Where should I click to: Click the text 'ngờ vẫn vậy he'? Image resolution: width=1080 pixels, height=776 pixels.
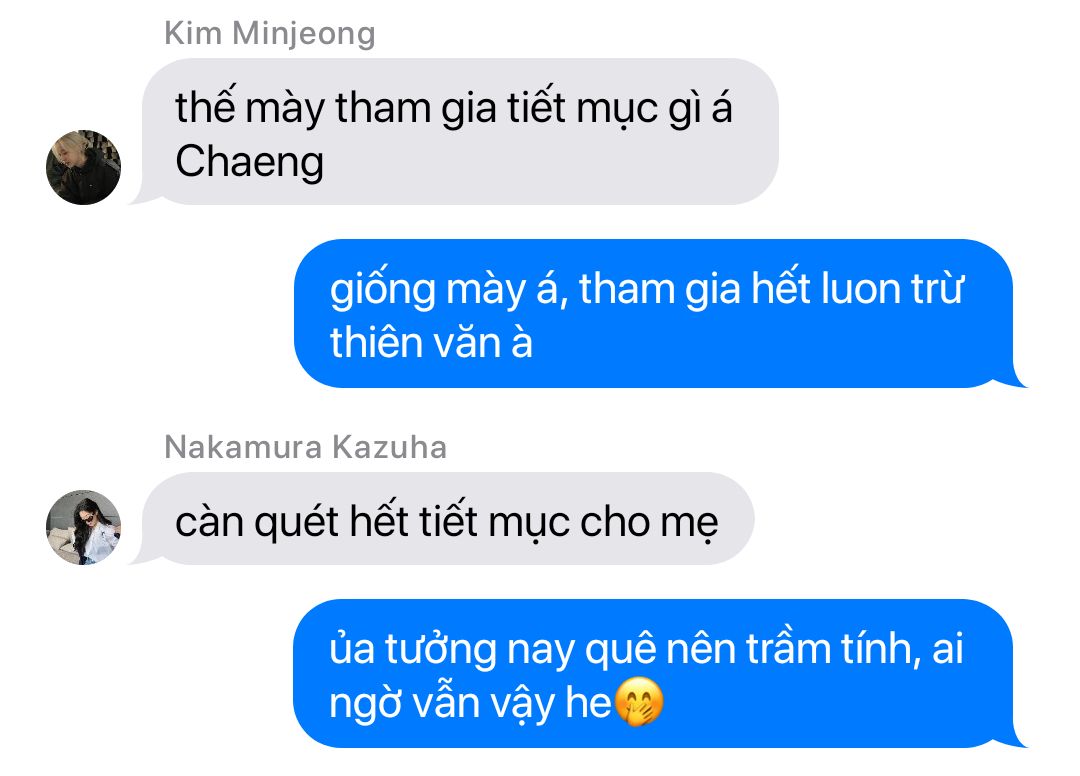pos(470,704)
